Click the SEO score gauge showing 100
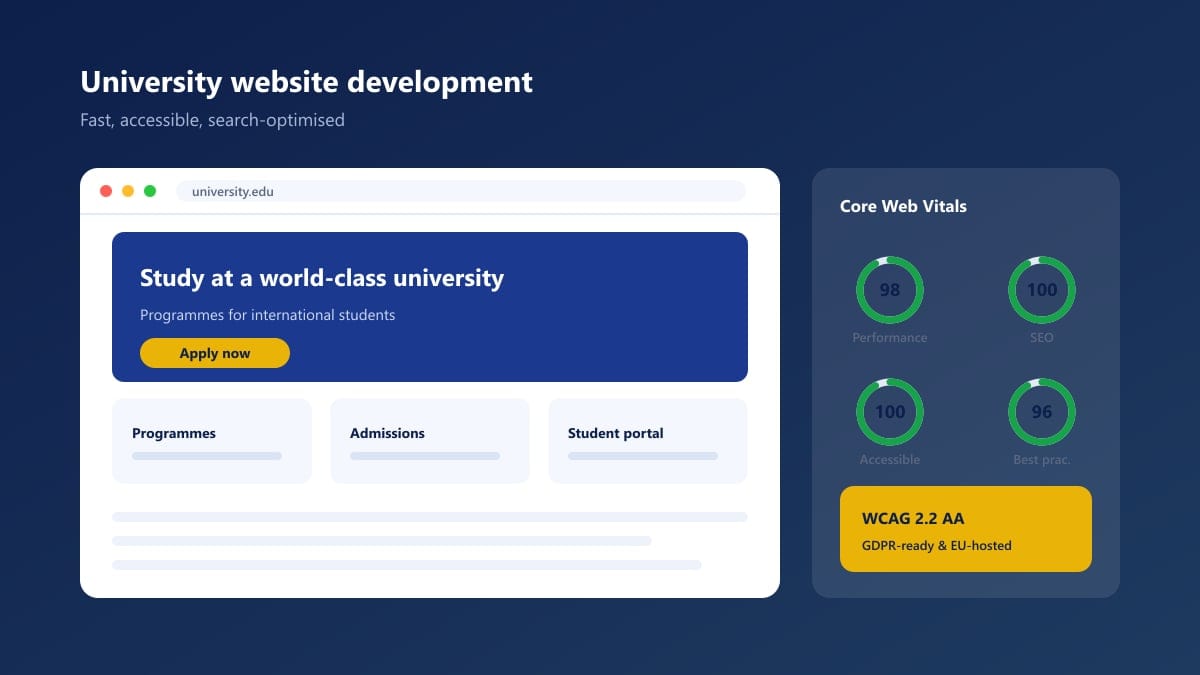The width and height of the screenshot is (1200, 675). [x=1042, y=290]
